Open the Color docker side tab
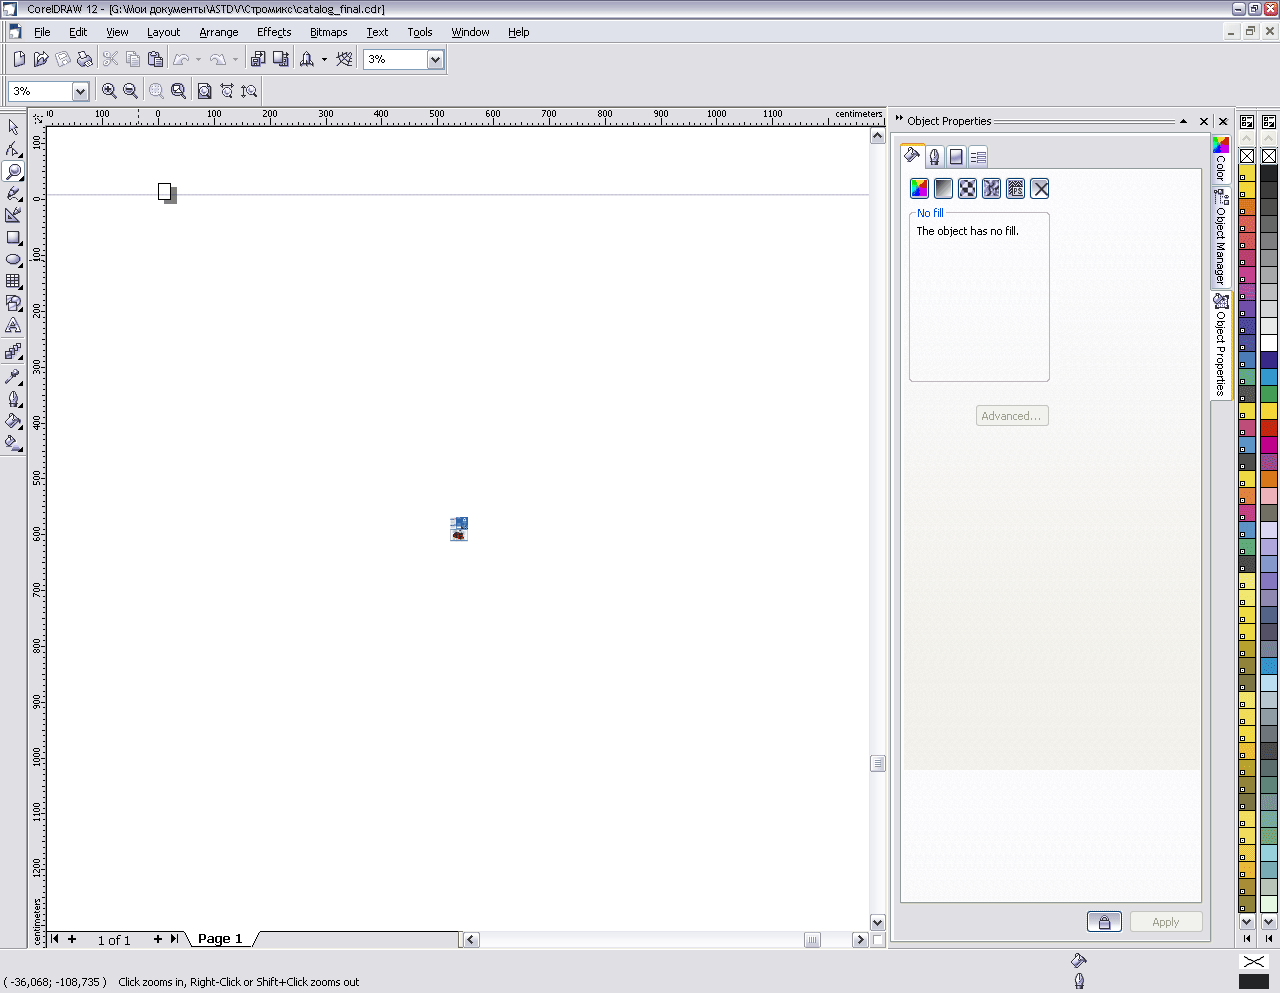 1221,160
